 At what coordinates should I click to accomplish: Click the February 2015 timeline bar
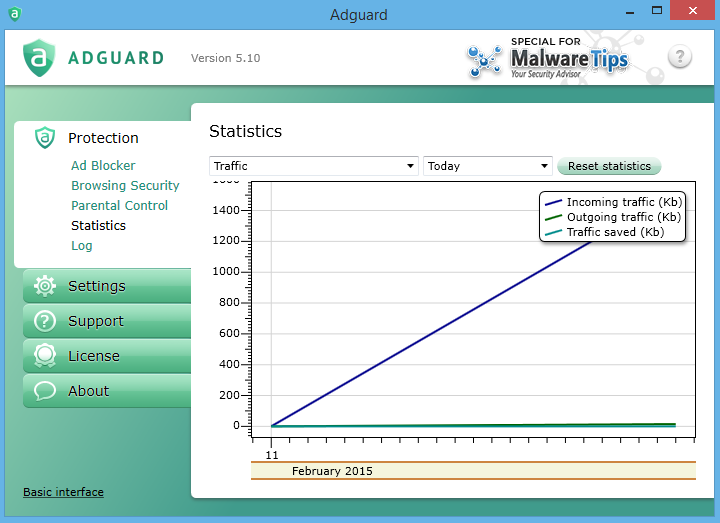pos(473,471)
